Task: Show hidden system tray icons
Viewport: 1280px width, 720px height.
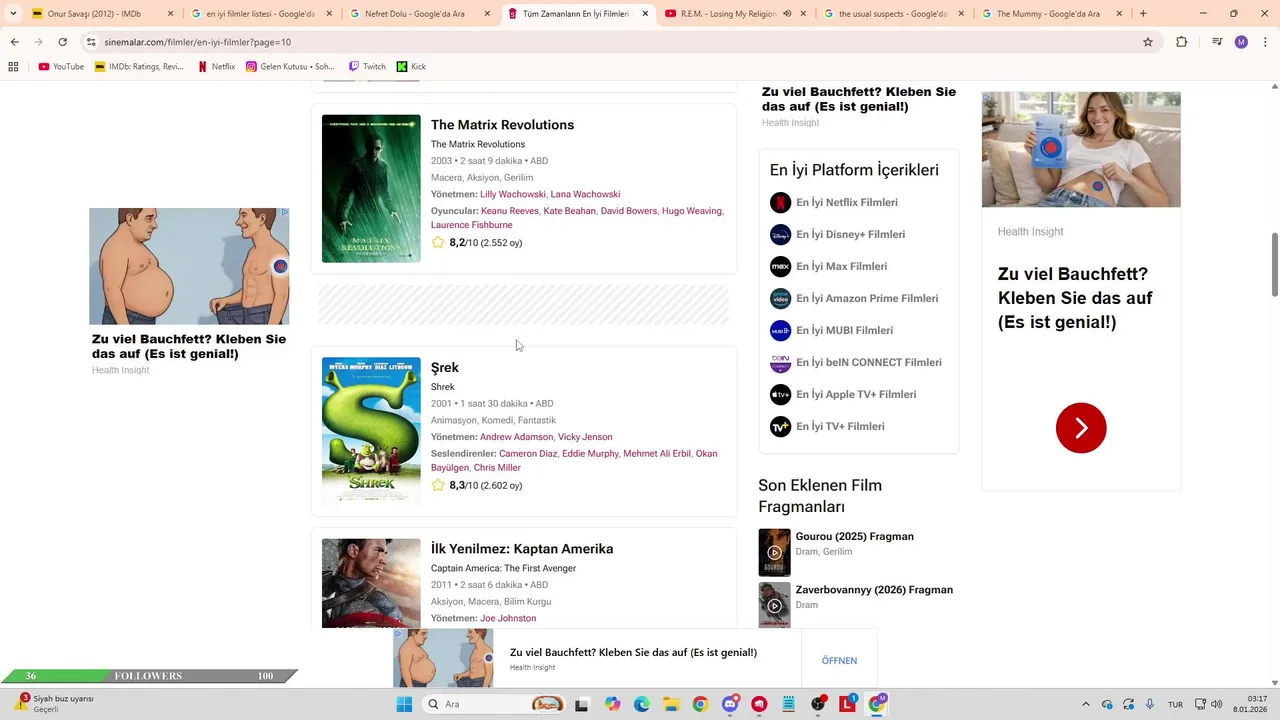Action: 1086,704
